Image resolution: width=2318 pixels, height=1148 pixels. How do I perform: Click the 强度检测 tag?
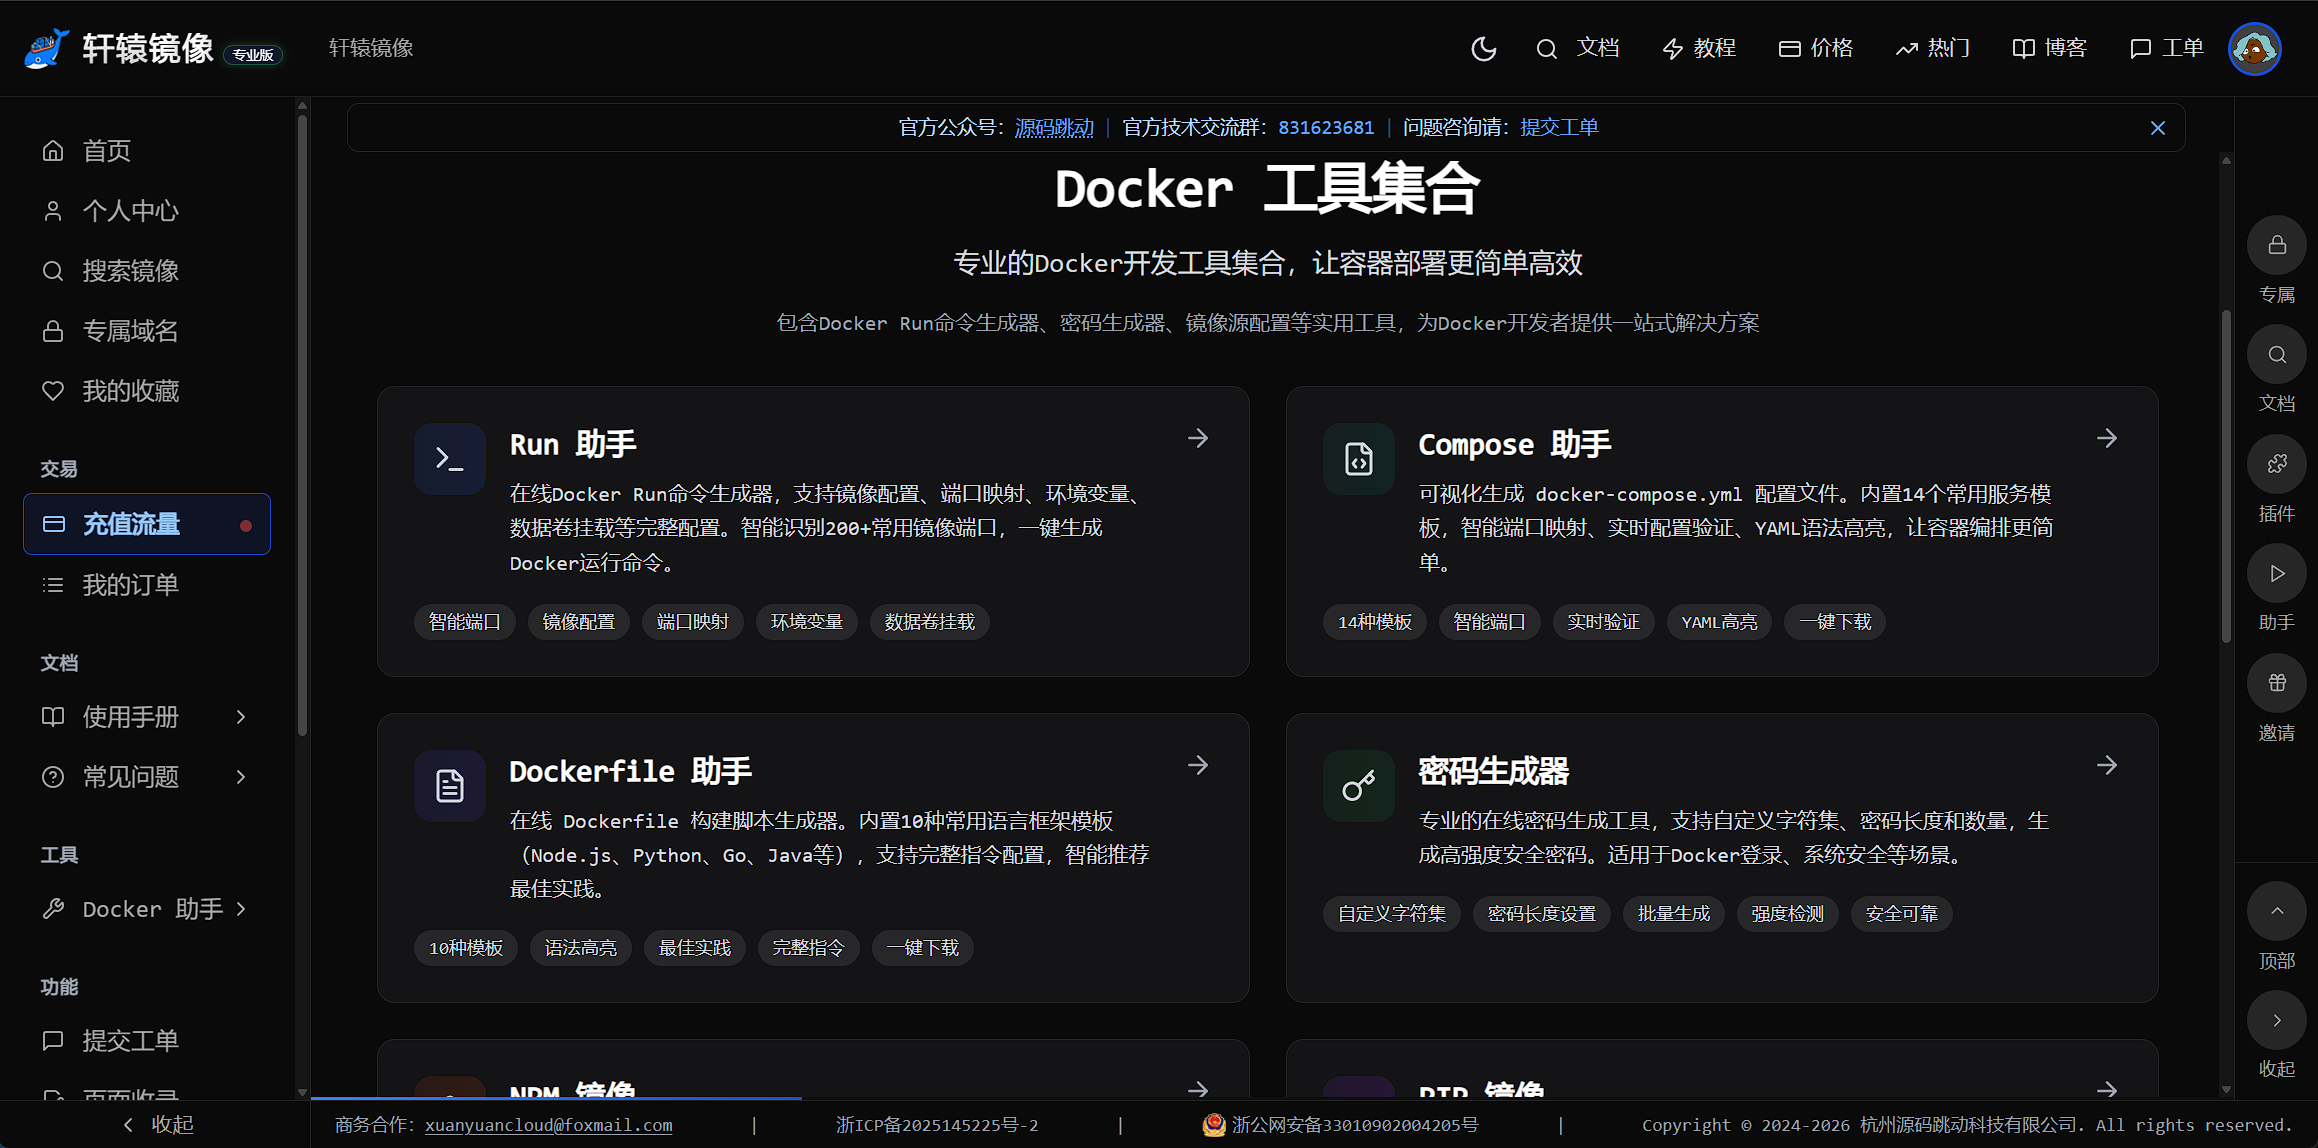click(1788, 914)
